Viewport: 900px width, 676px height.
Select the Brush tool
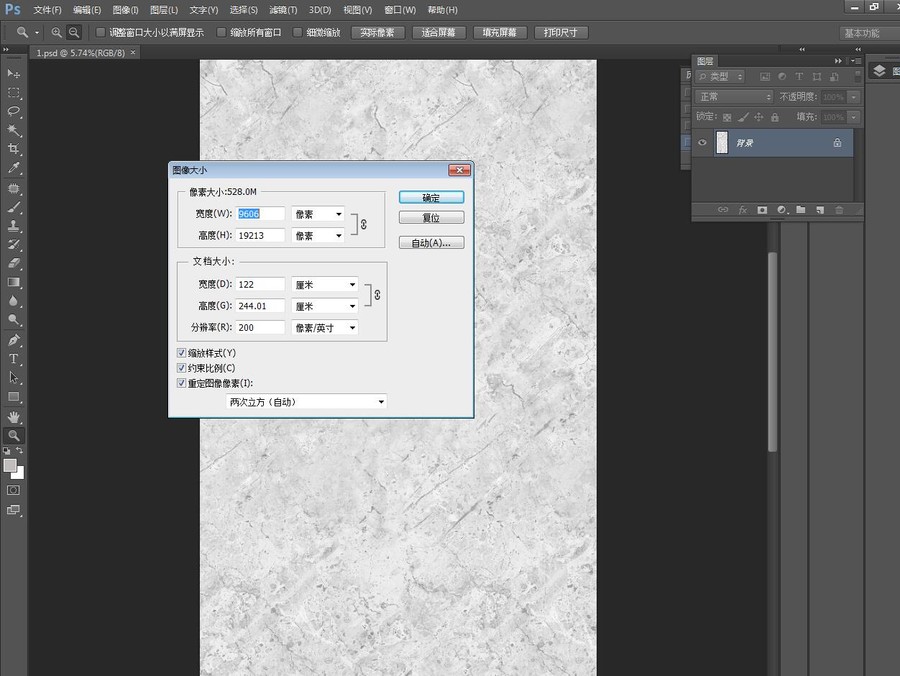pos(13,208)
